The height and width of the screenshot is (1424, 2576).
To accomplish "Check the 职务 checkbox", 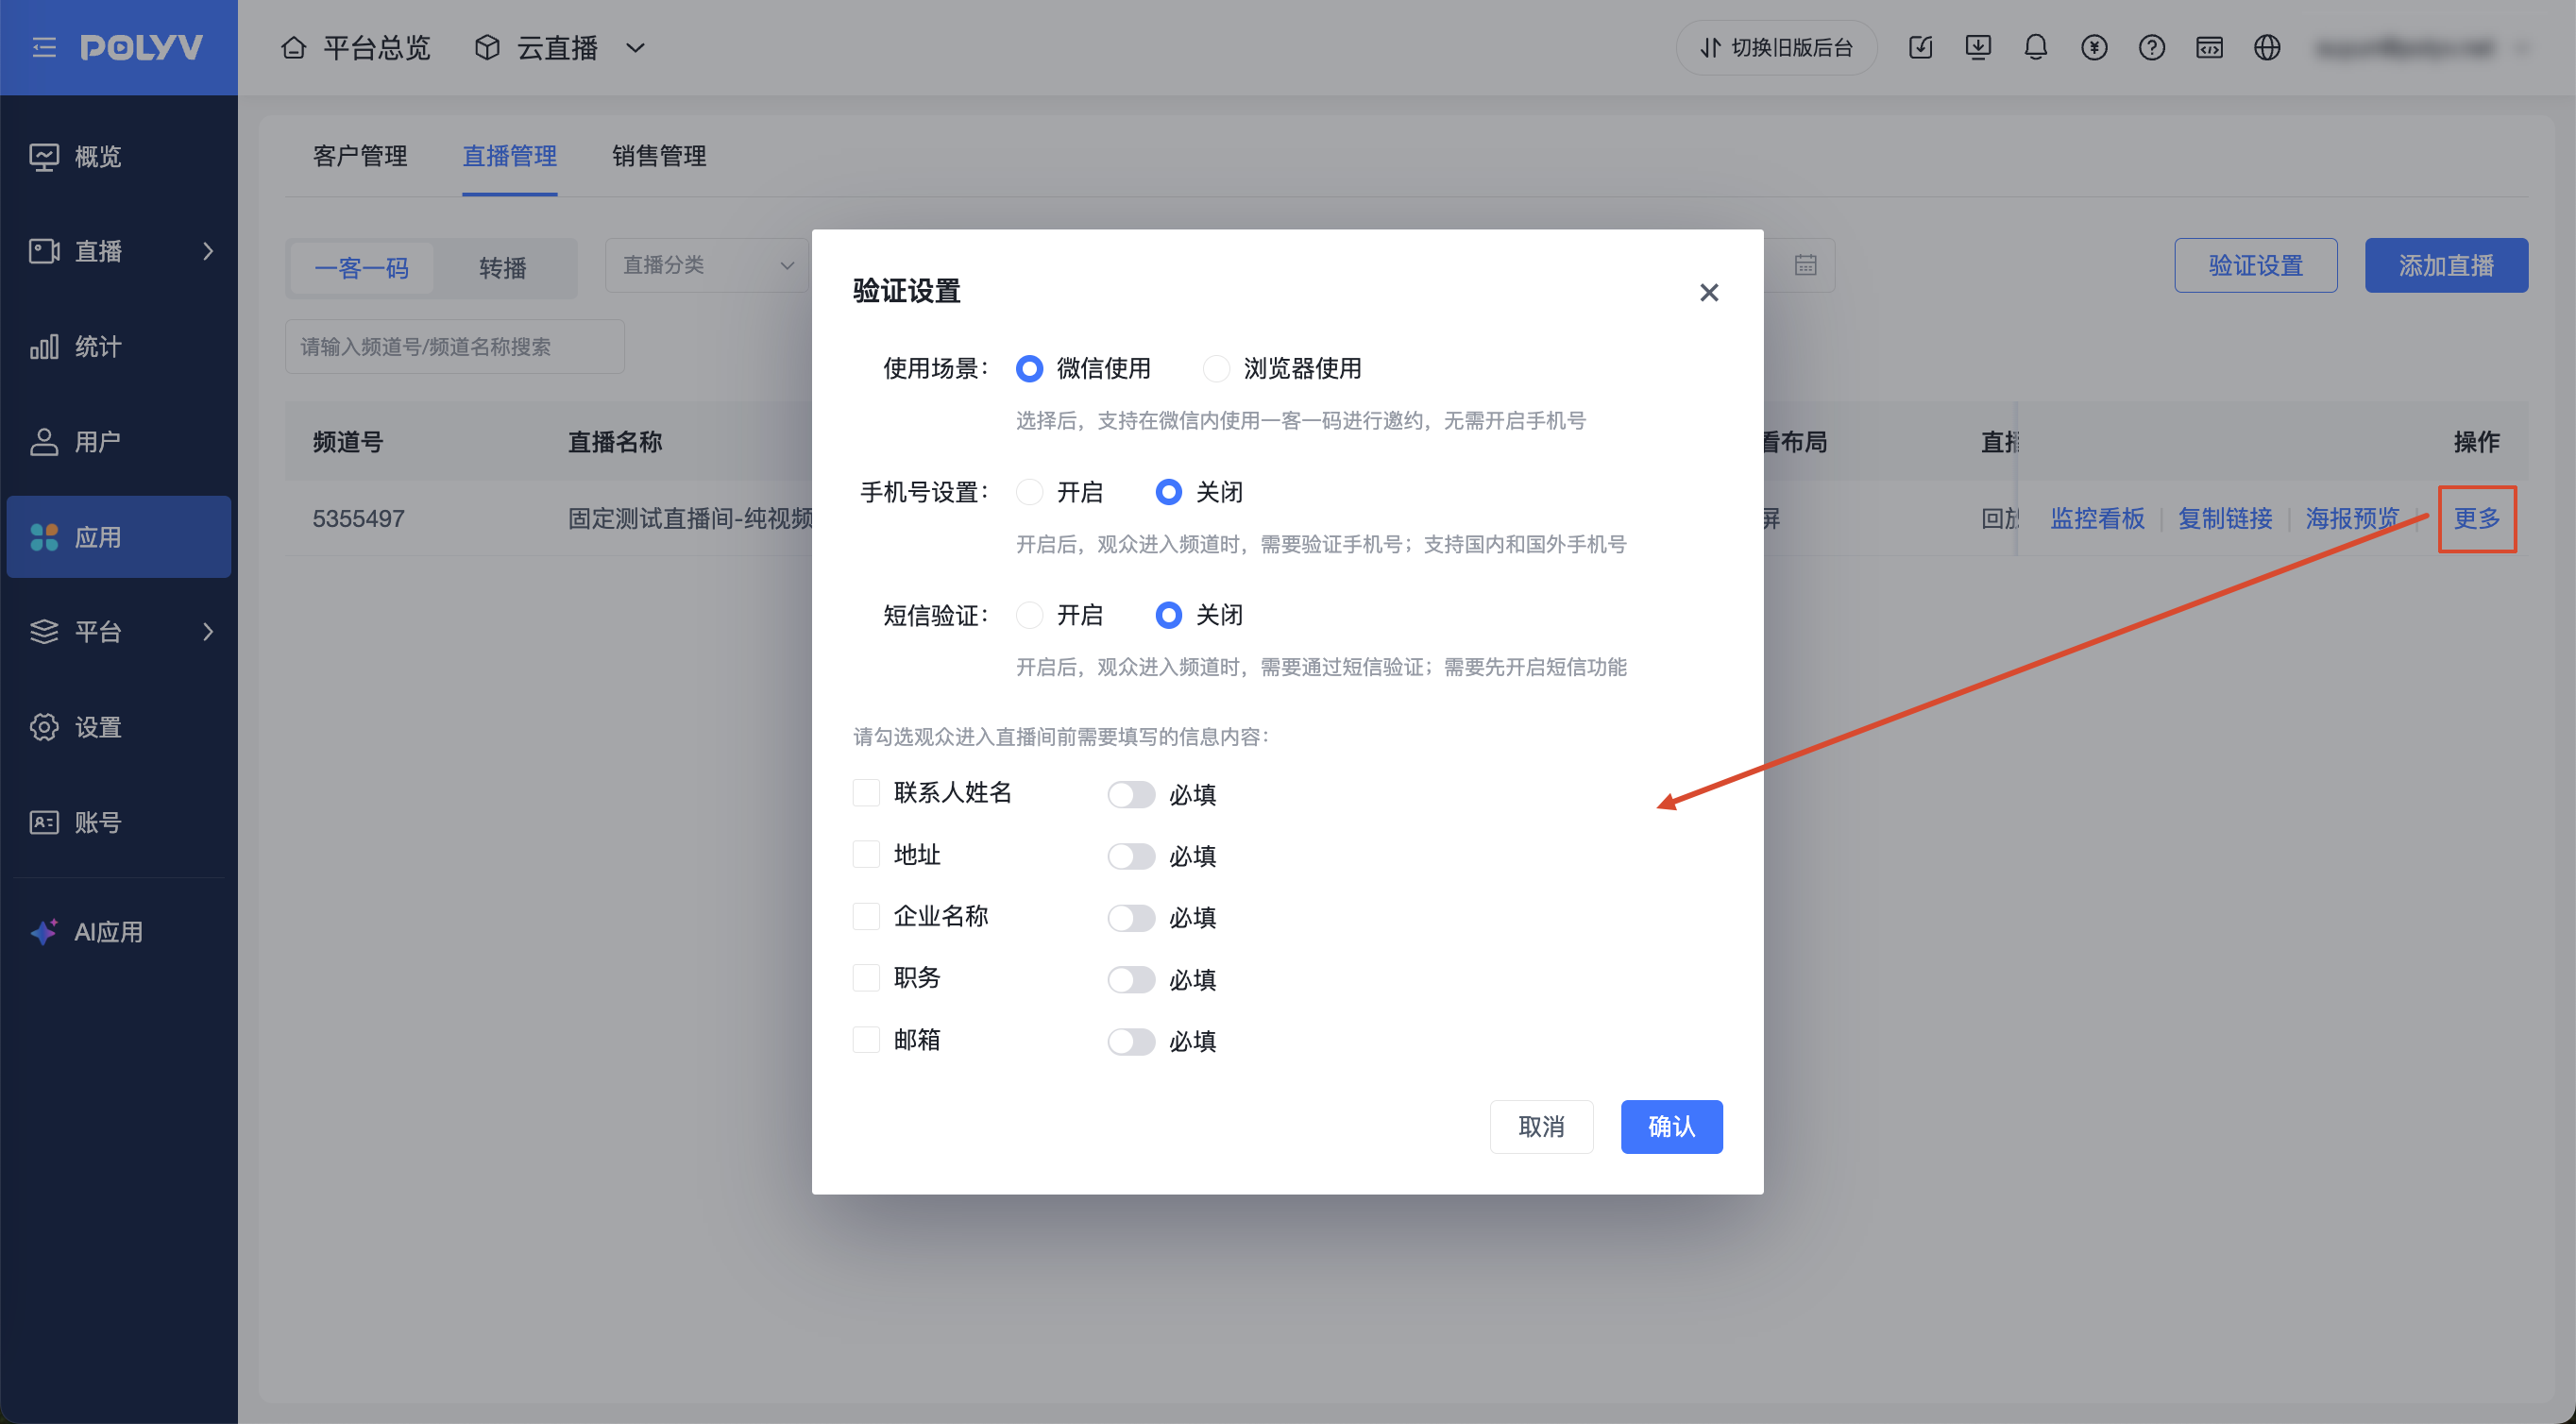I will point(866,978).
